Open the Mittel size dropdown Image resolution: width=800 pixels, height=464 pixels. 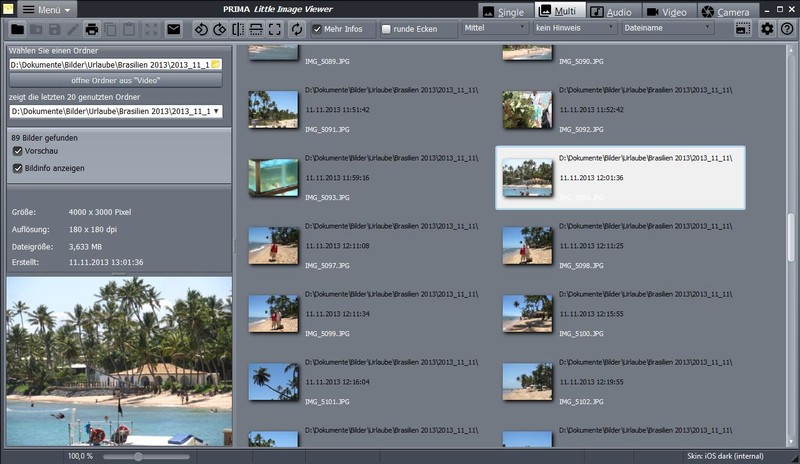(x=494, y=28)
